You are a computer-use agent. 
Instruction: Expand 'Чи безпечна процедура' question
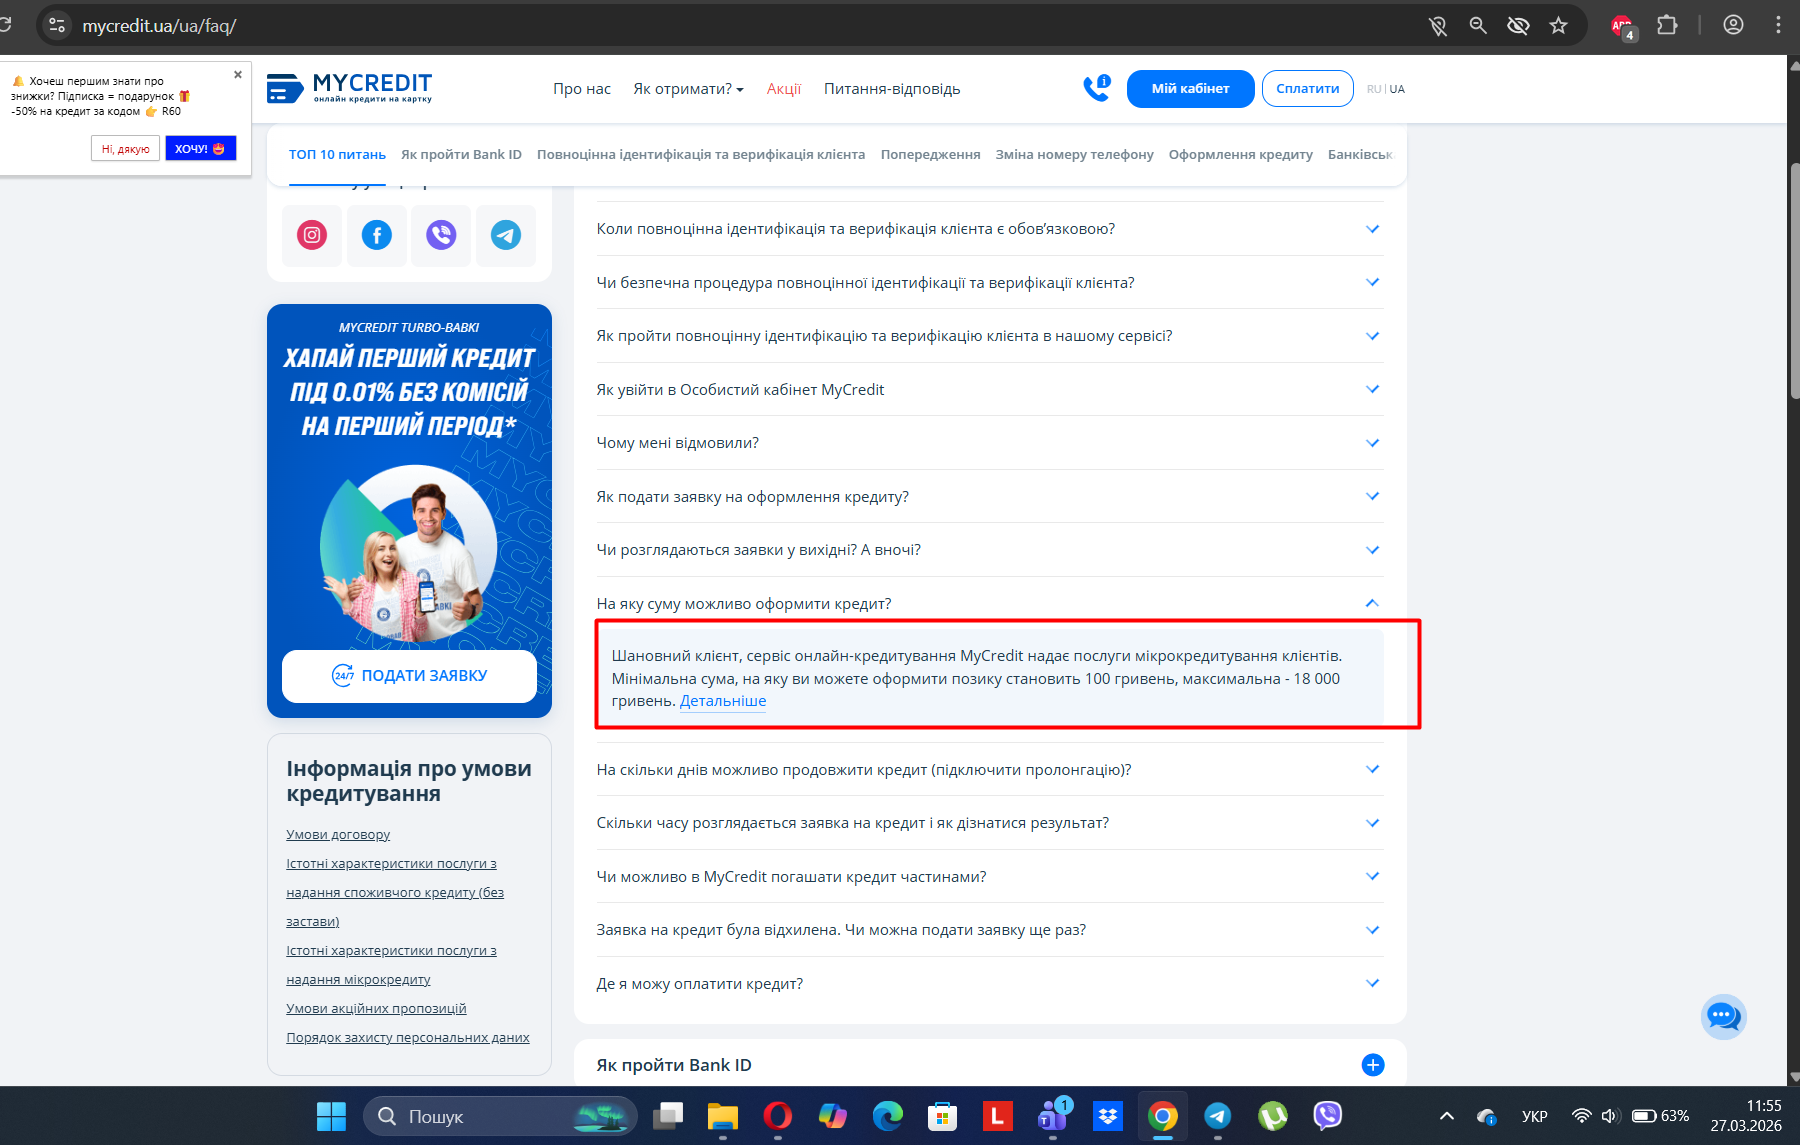pos(990,283)
